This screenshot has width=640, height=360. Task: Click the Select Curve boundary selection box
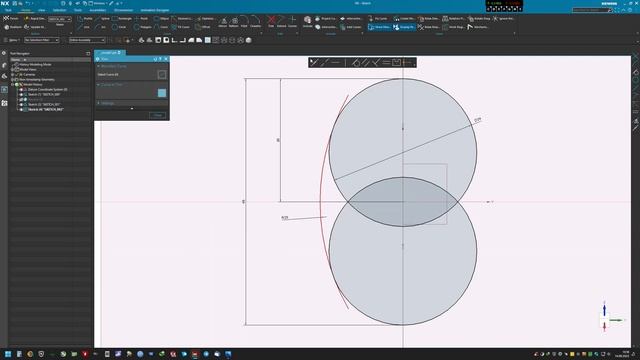162,74
